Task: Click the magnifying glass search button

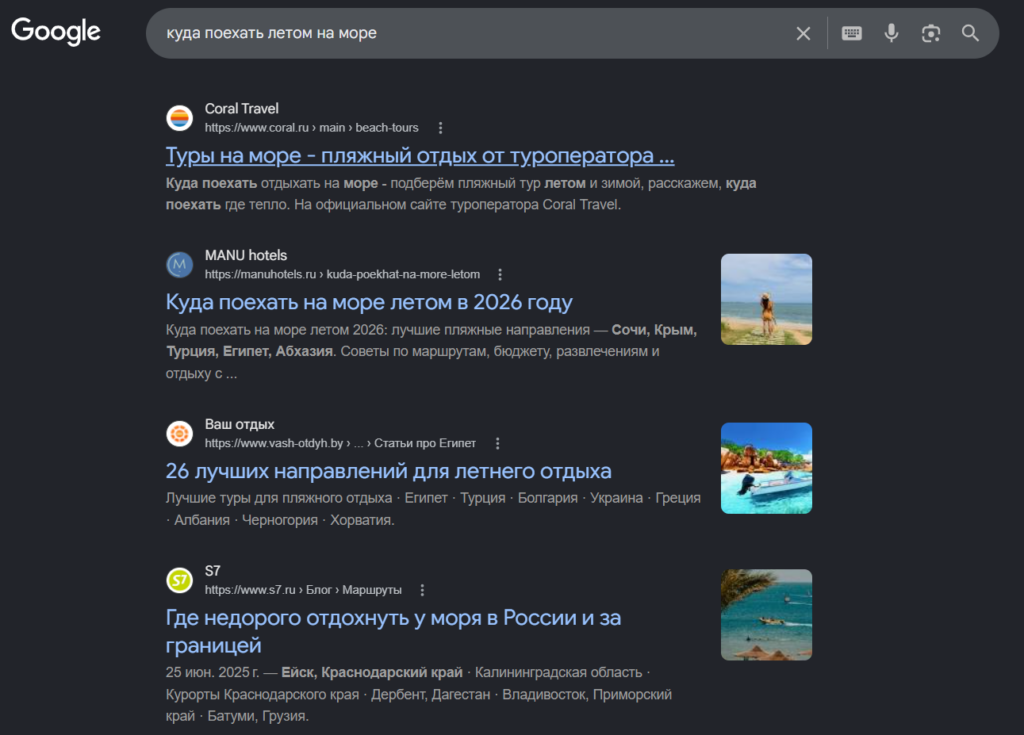Action: [x=970, y=33]
